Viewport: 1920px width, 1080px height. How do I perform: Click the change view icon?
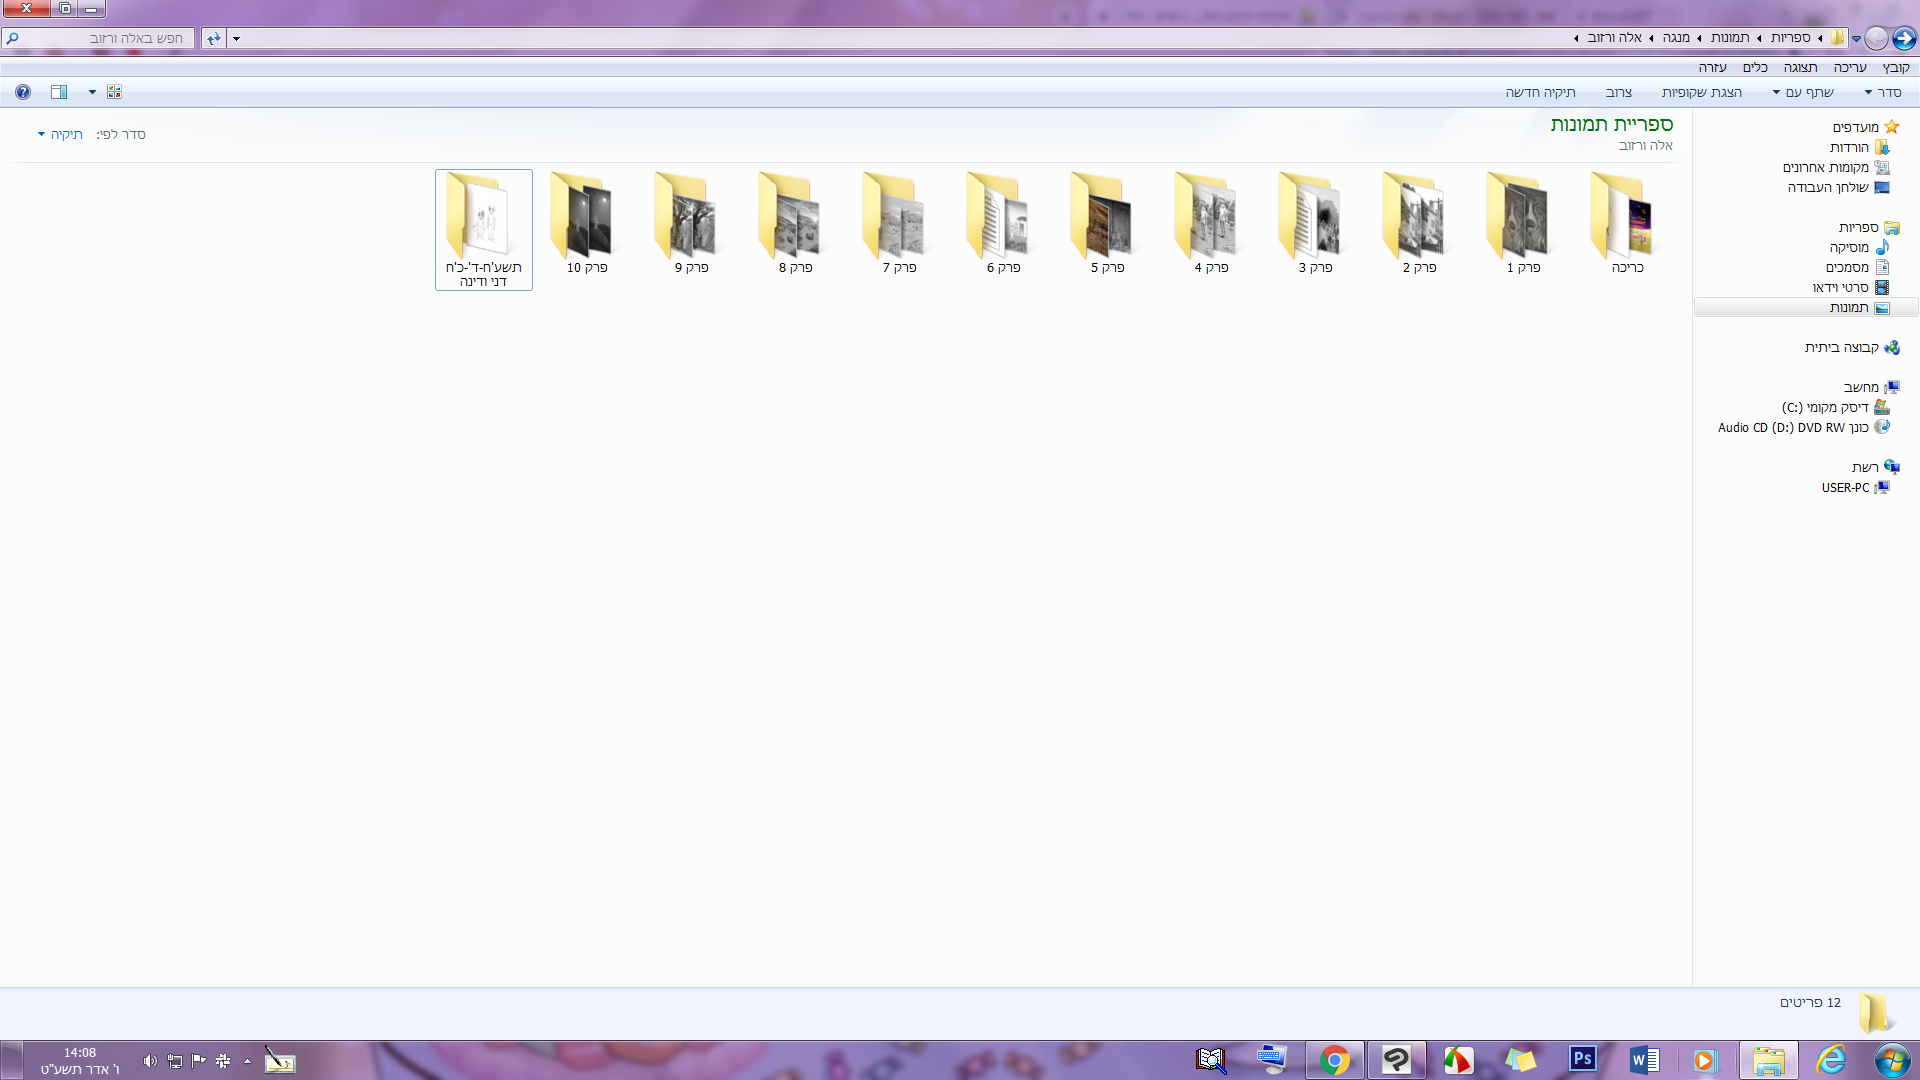point(114,92)
